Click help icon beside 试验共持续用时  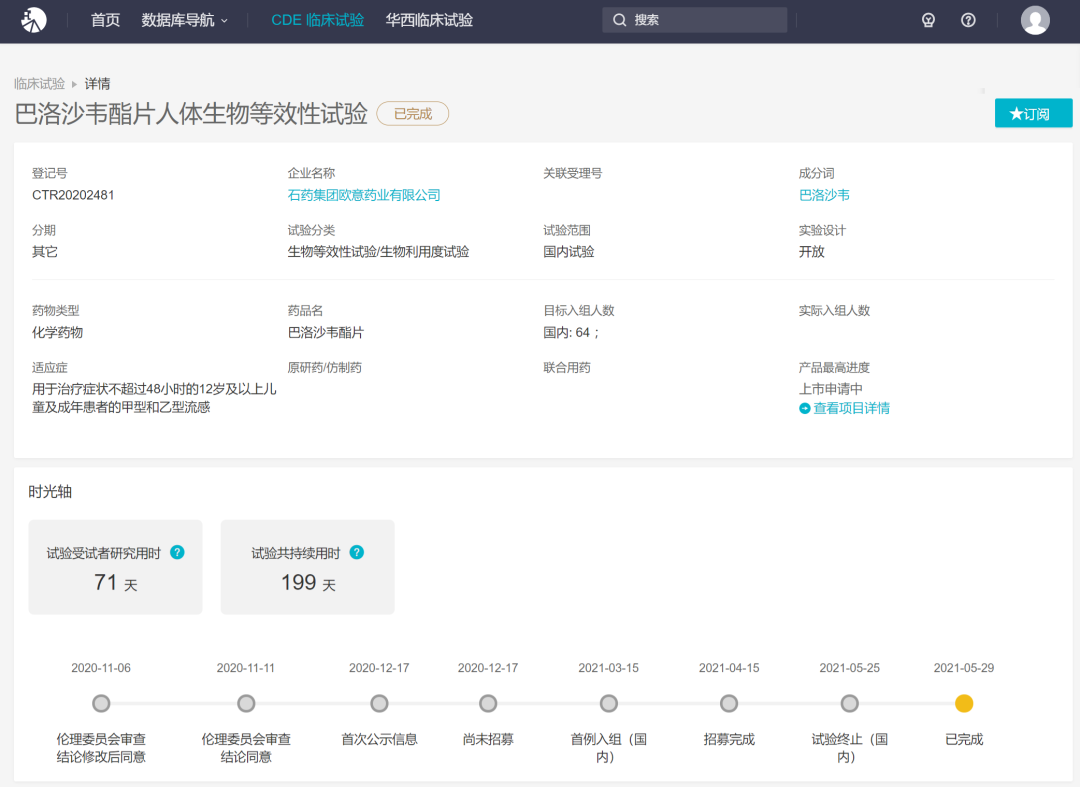point(356,552)
